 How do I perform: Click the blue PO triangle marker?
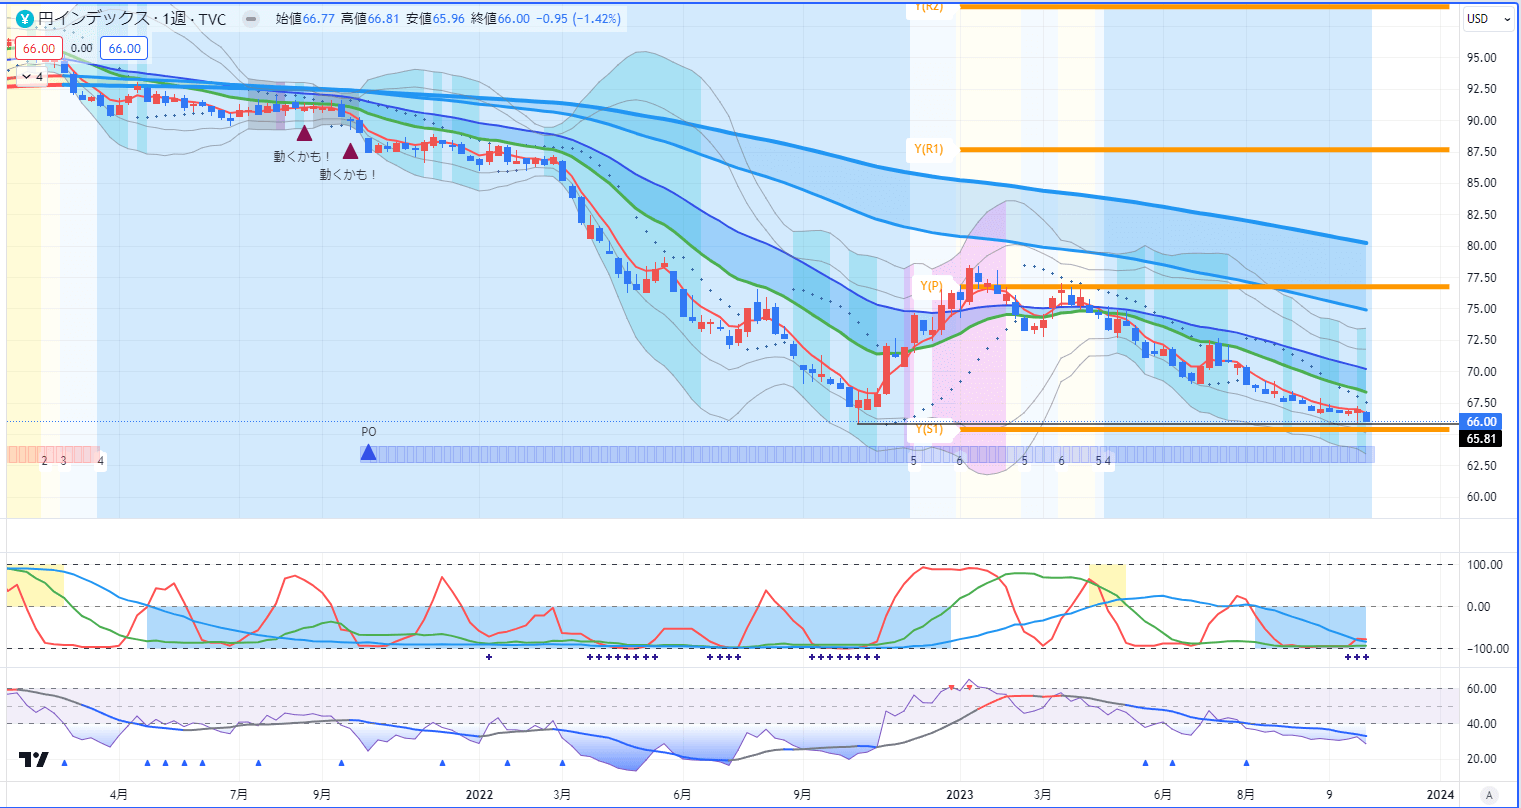click(x=368, y=453)
